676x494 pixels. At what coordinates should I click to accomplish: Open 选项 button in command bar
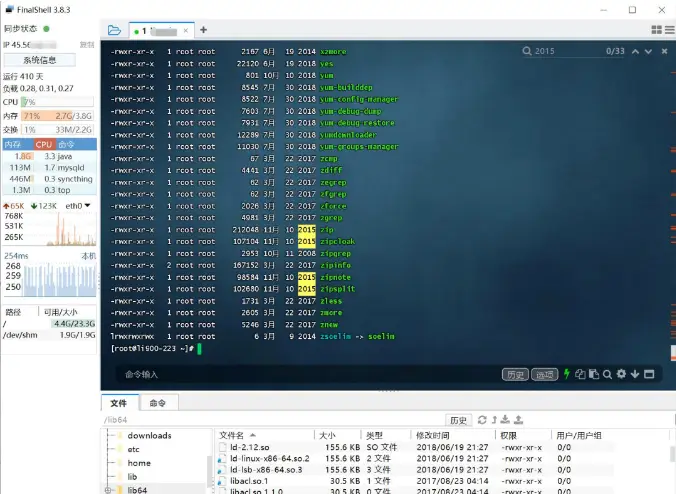[x=545, y=375]
